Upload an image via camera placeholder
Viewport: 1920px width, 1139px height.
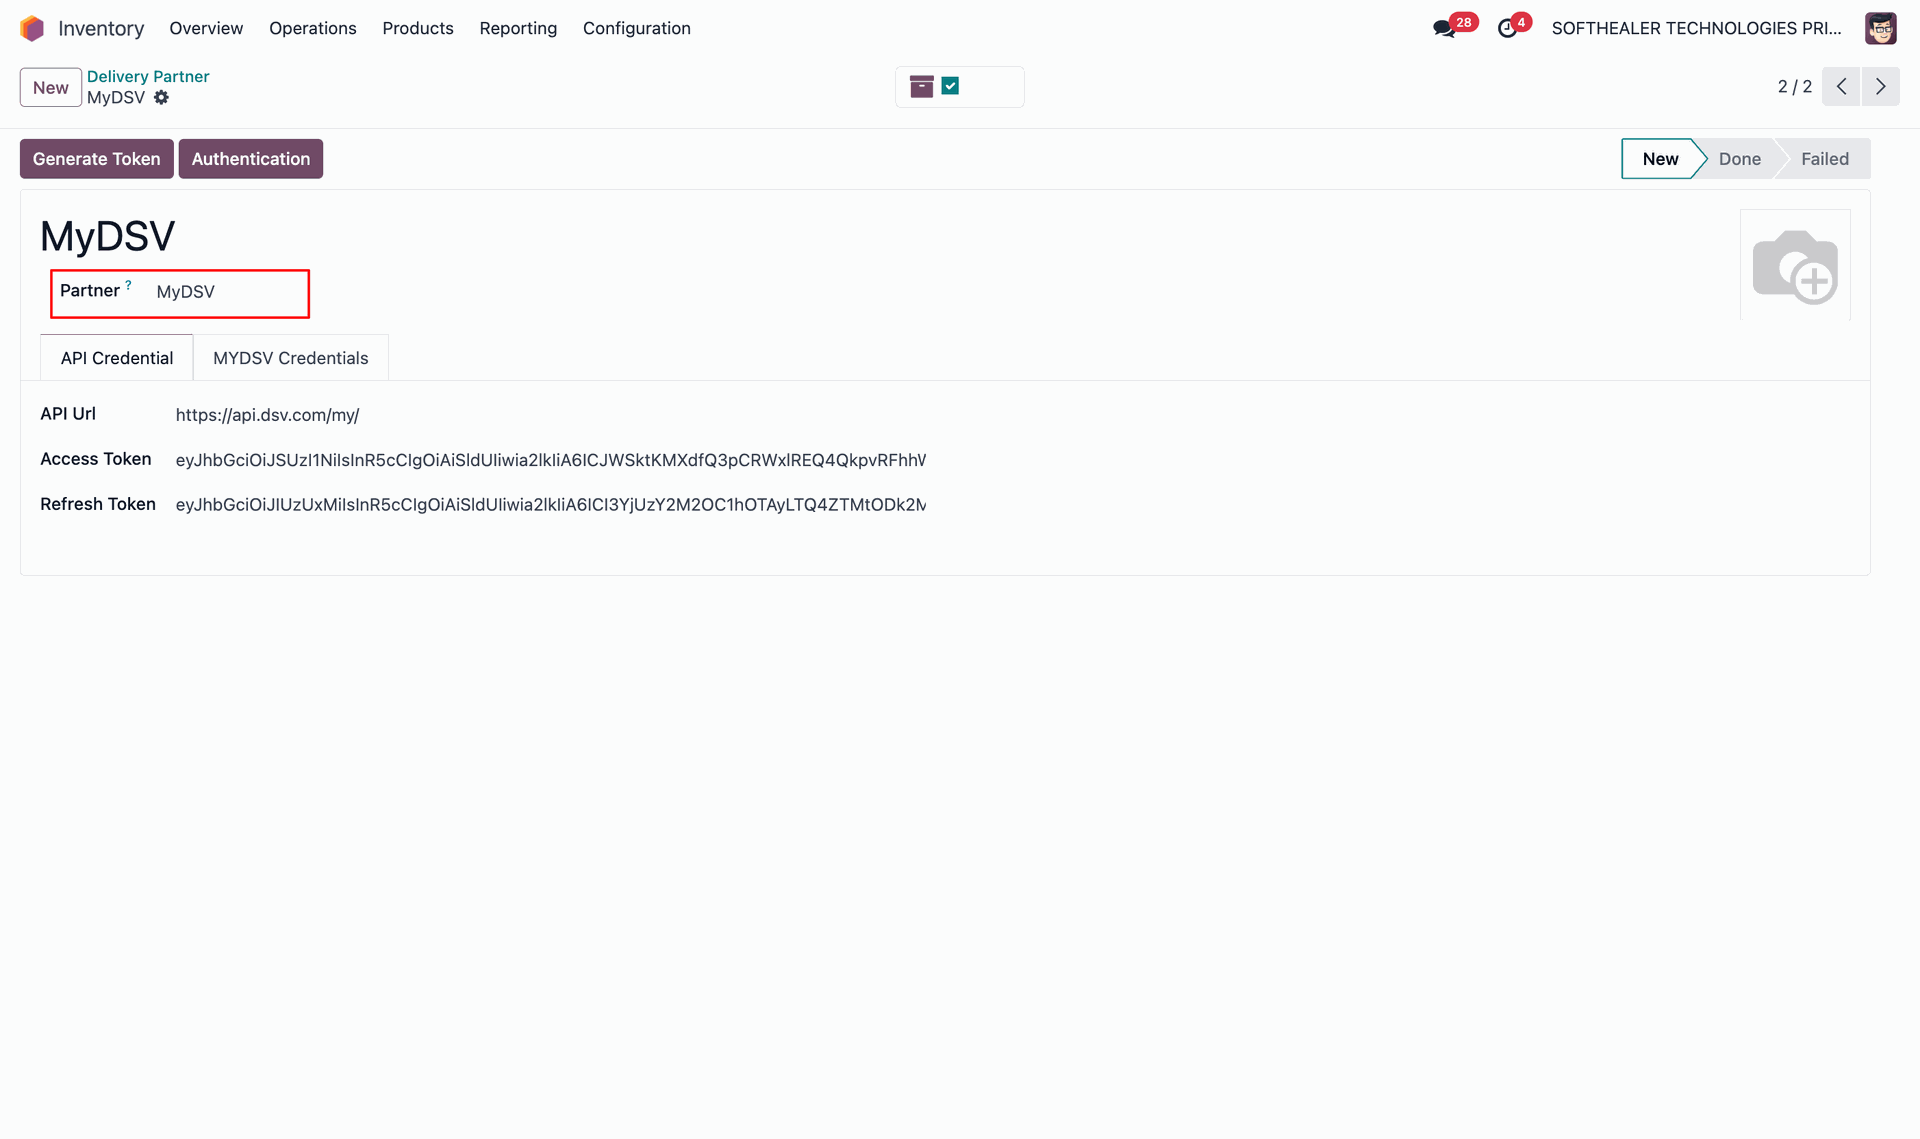coord(1795,265)
